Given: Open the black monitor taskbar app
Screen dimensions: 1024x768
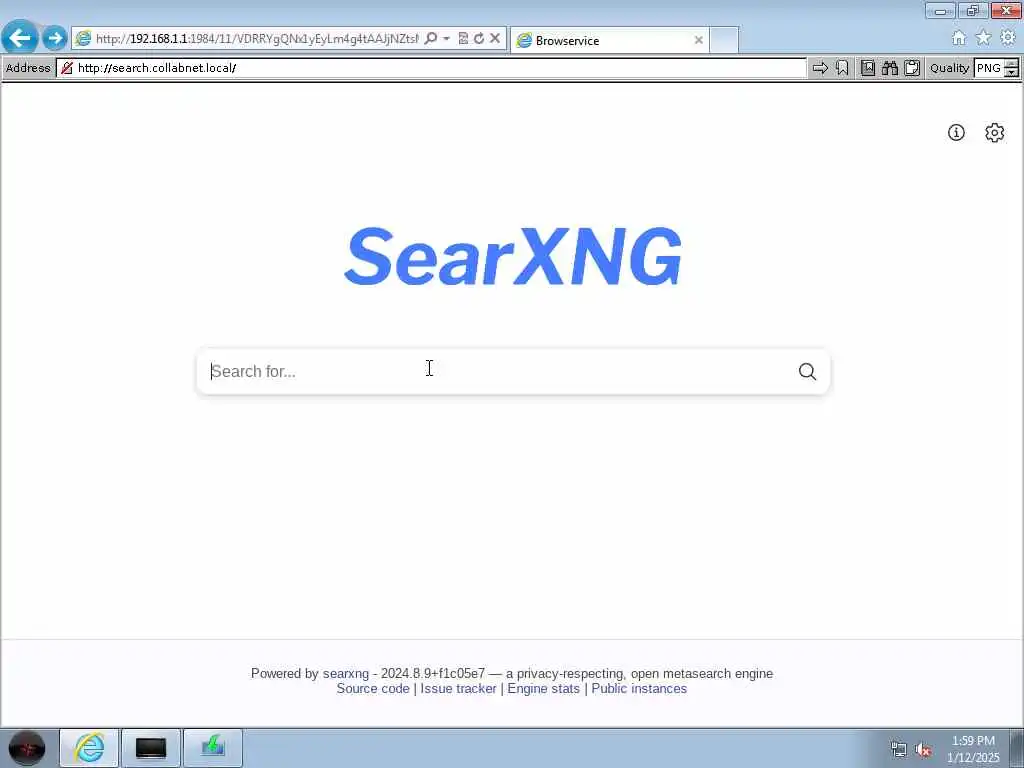Looking at the screenshot, I should click(151, 748).
